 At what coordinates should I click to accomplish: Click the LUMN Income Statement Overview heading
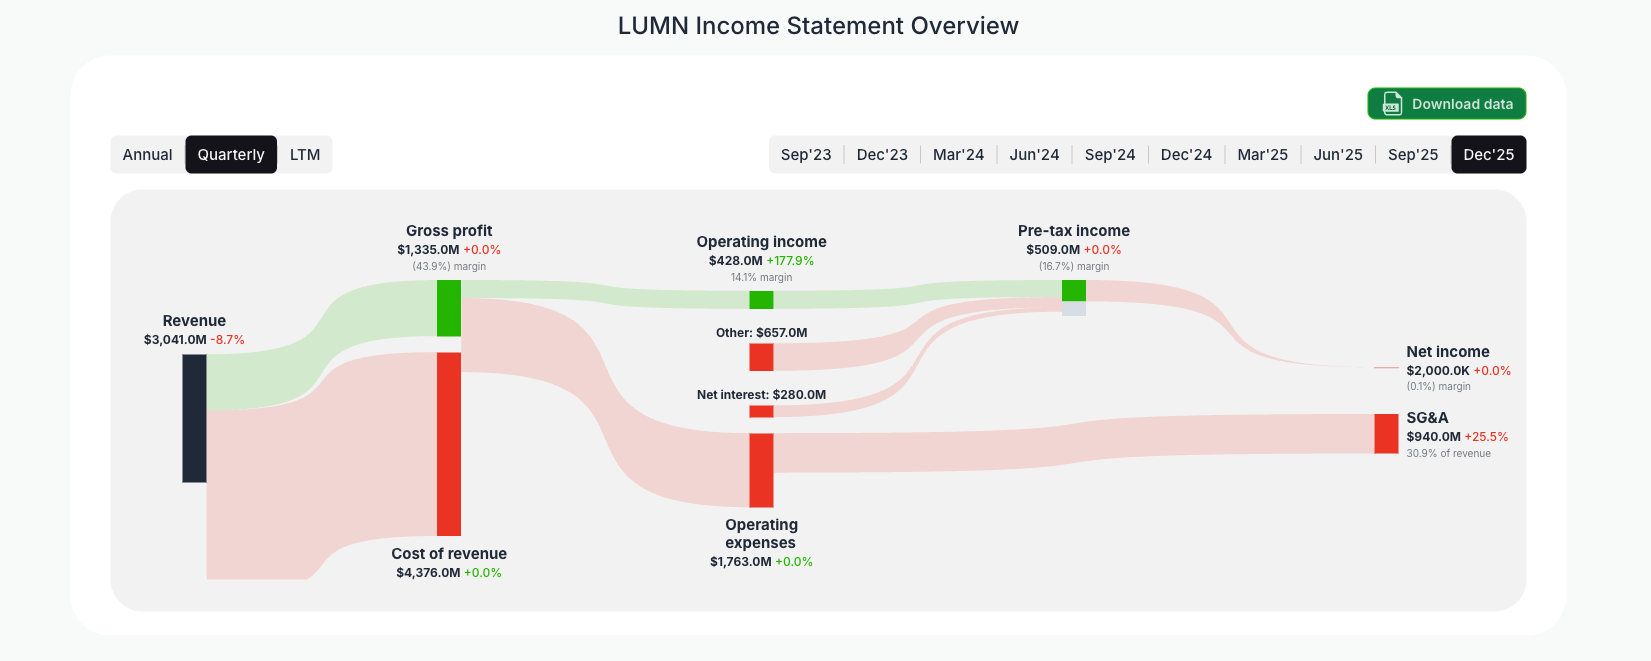(818, 26)
